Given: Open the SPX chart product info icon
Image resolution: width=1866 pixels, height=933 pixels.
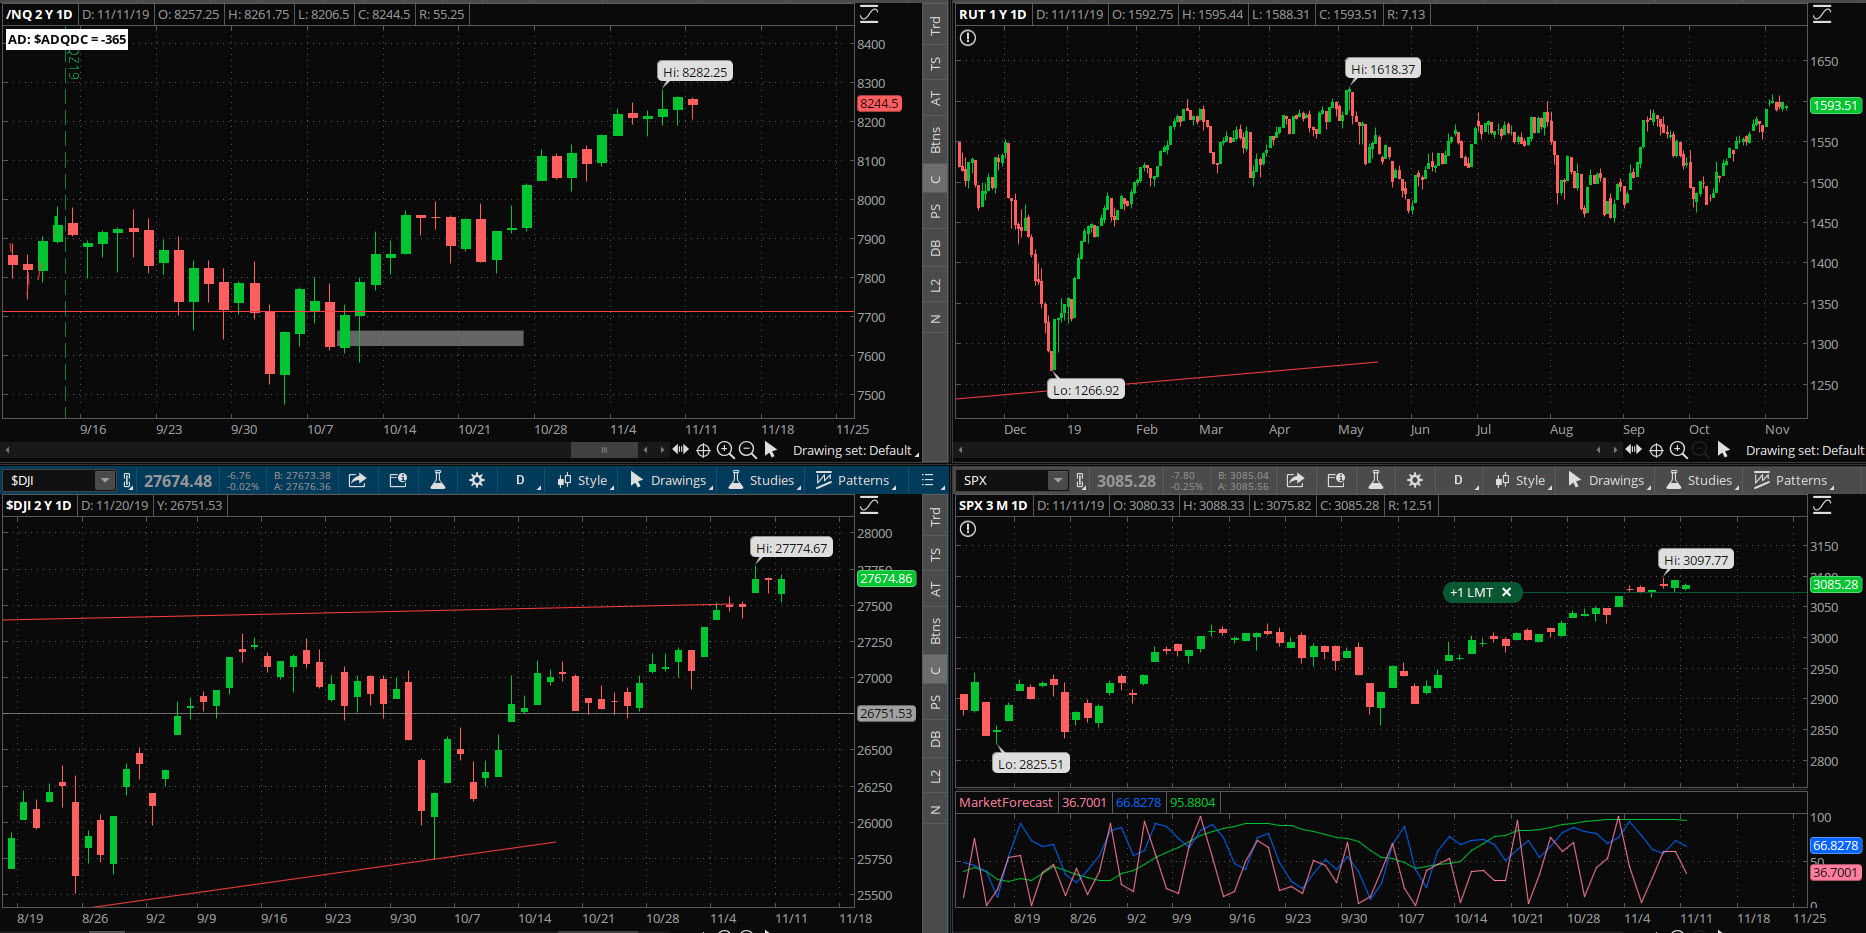Looking at the screenshot, I should (x=1335, y=480).
